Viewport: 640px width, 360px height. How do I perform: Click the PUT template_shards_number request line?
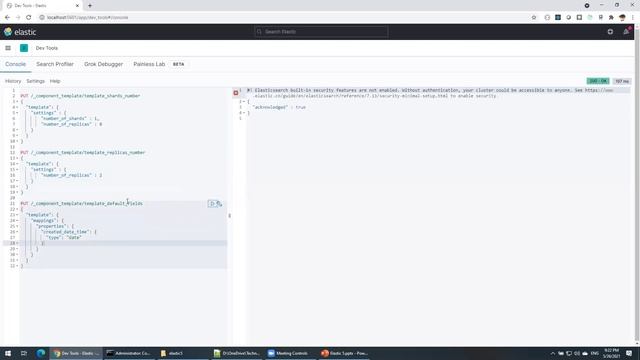pyautogui.click(x=80, y=96)
